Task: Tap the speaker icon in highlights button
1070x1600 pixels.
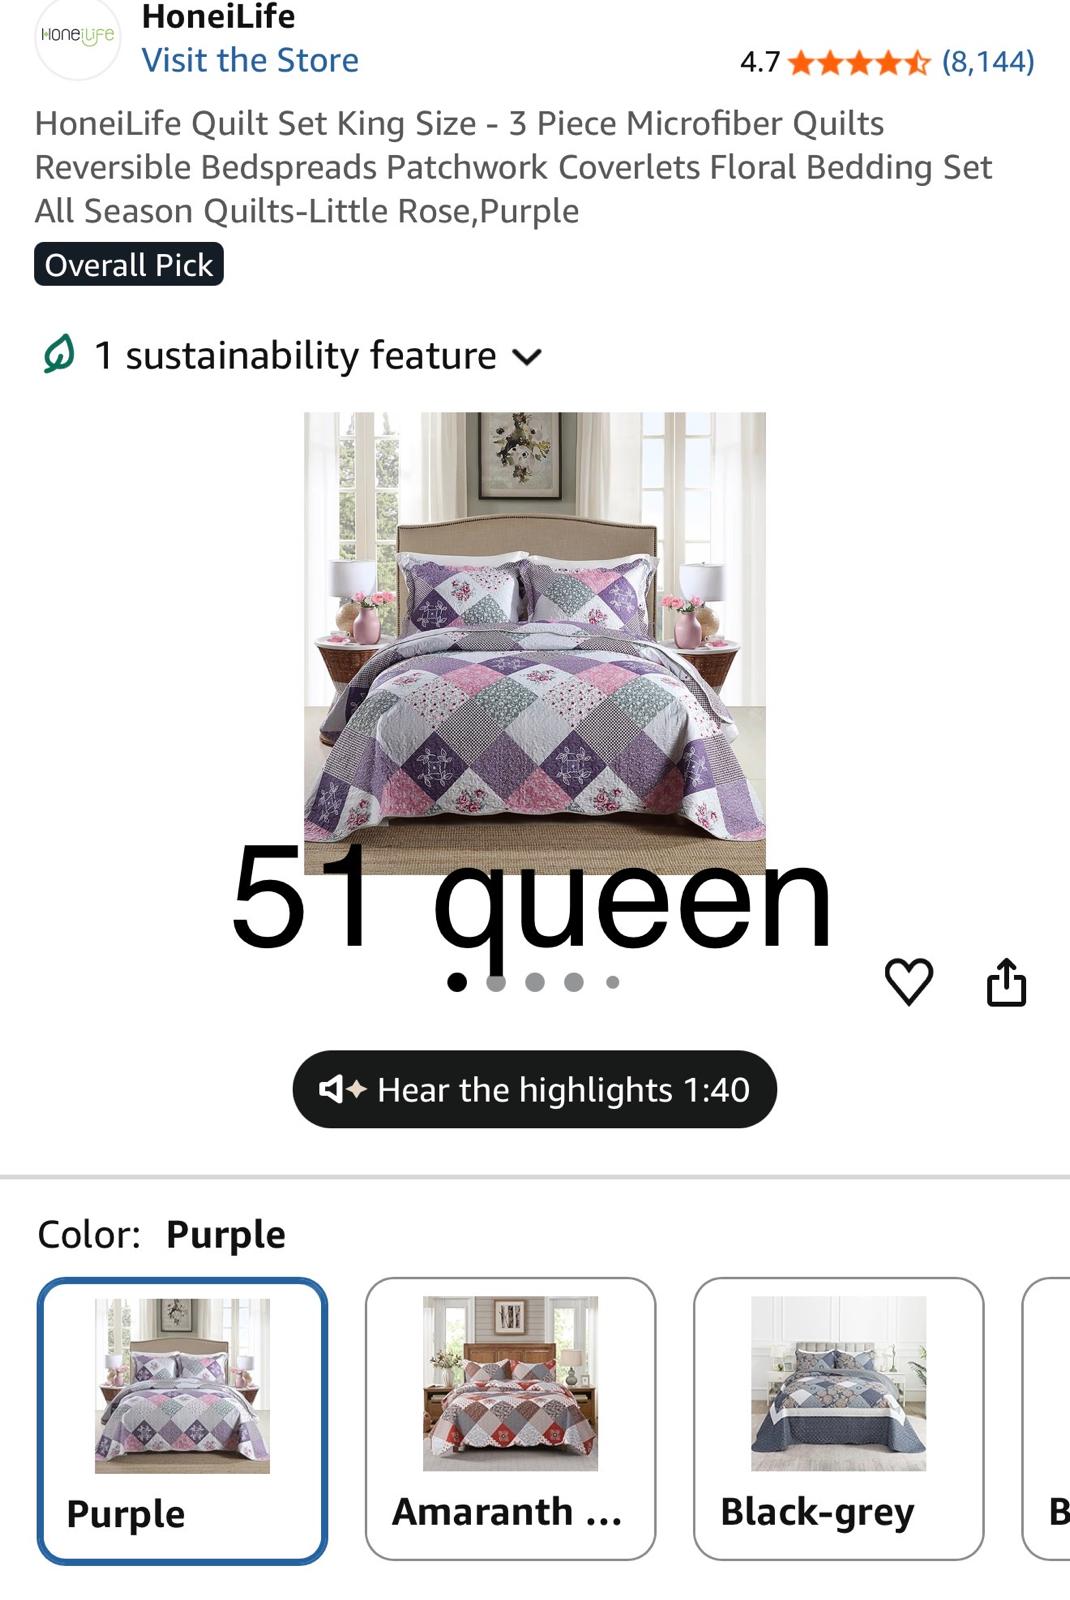Action: tap(342, 1089)
